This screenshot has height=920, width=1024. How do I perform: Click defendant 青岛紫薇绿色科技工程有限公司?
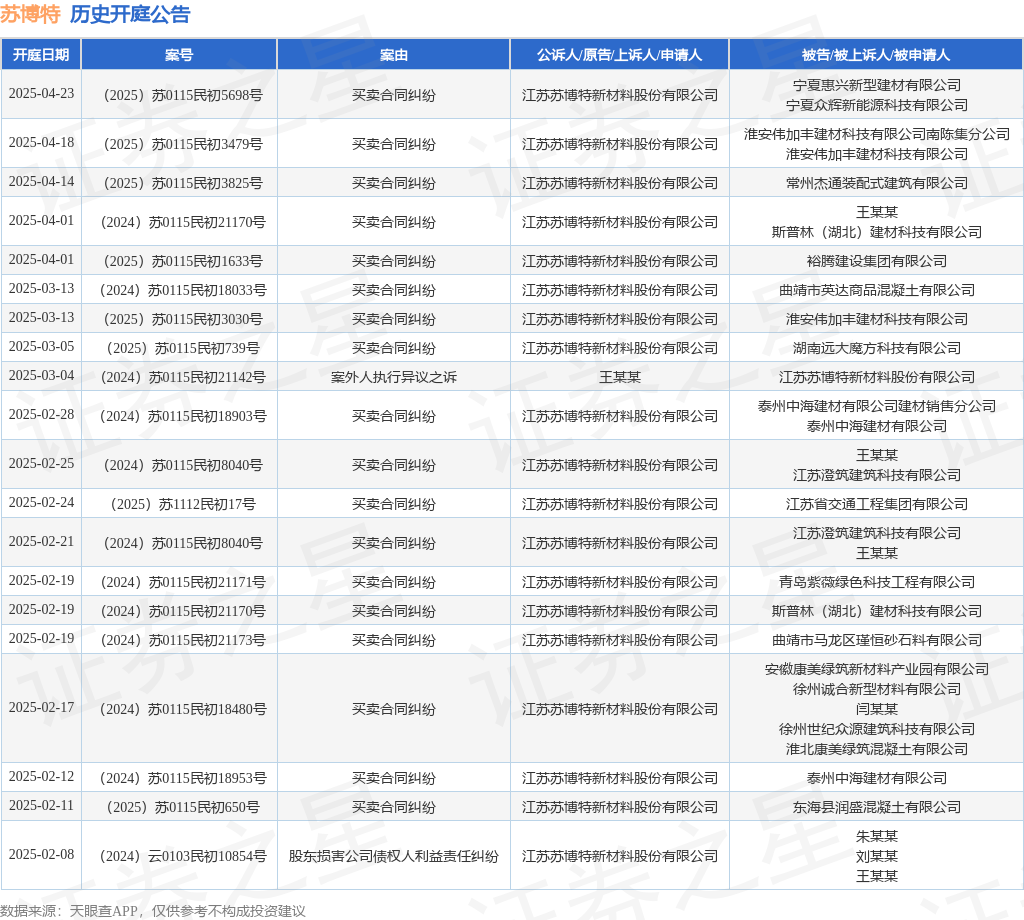(876, 582)
